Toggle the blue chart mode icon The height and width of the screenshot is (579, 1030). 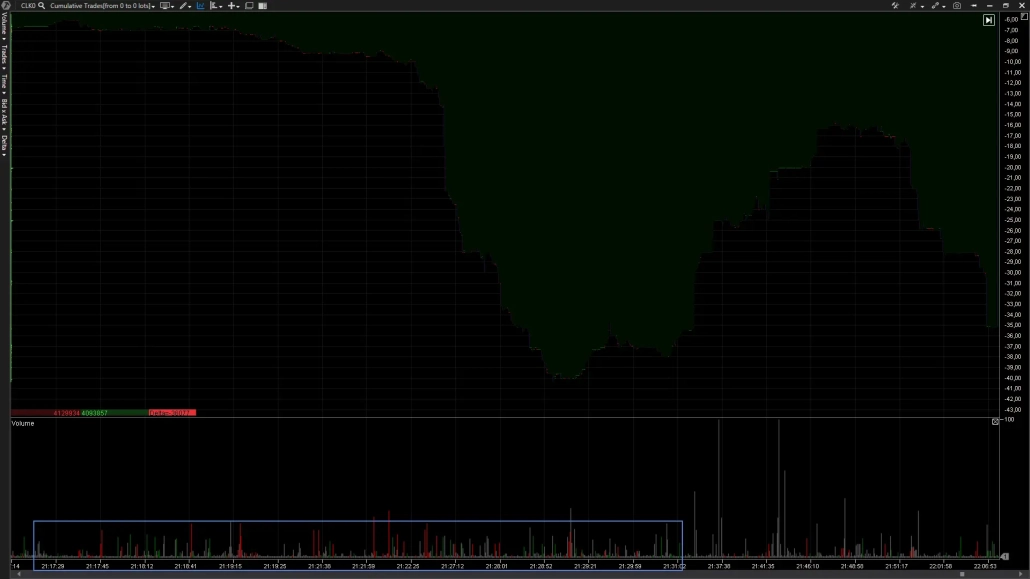[200, 6]
